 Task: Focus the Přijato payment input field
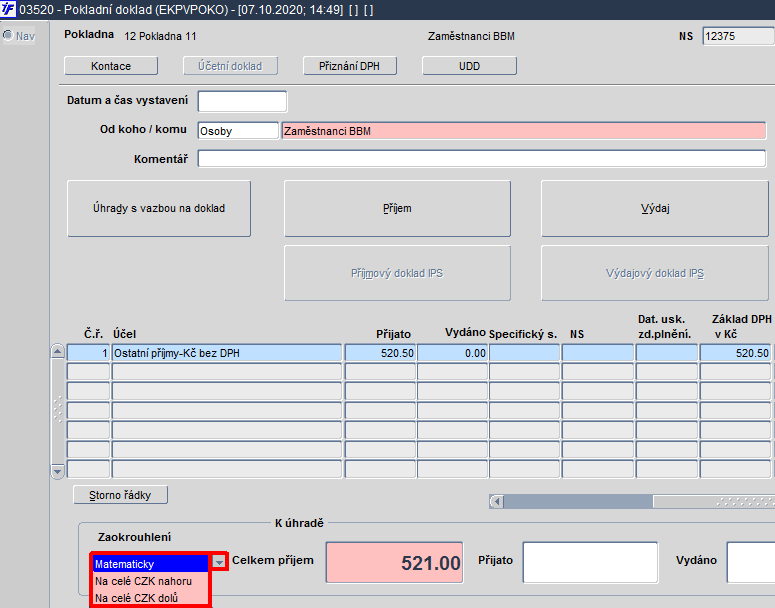tap(590, 563)
